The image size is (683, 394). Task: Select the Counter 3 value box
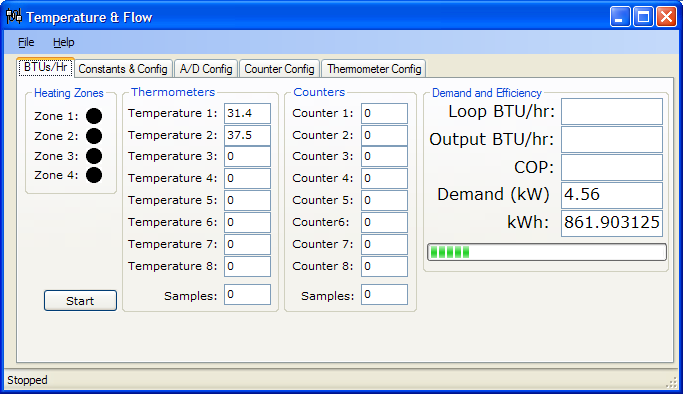tap(384, 156)
